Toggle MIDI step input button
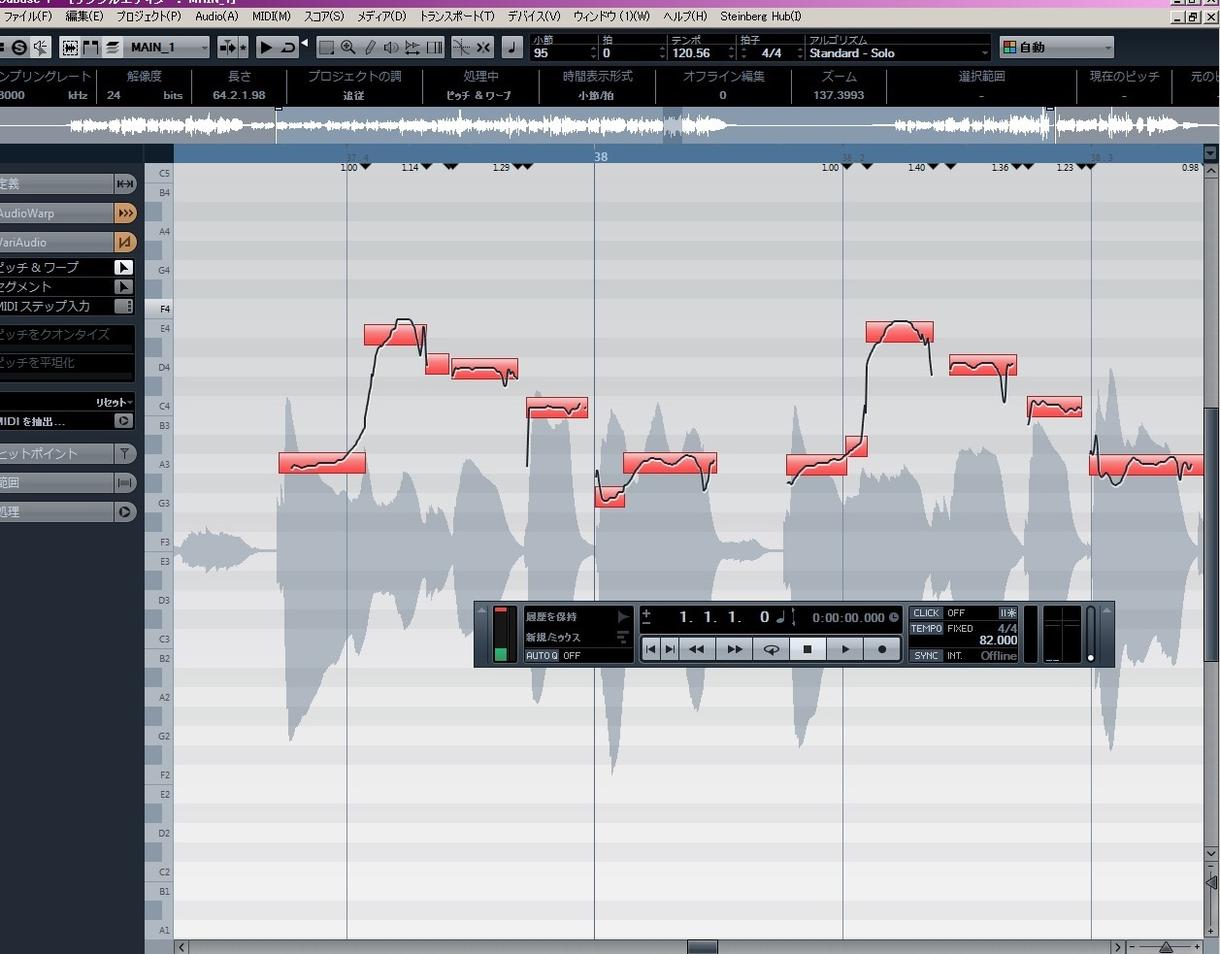 (123, 306)
